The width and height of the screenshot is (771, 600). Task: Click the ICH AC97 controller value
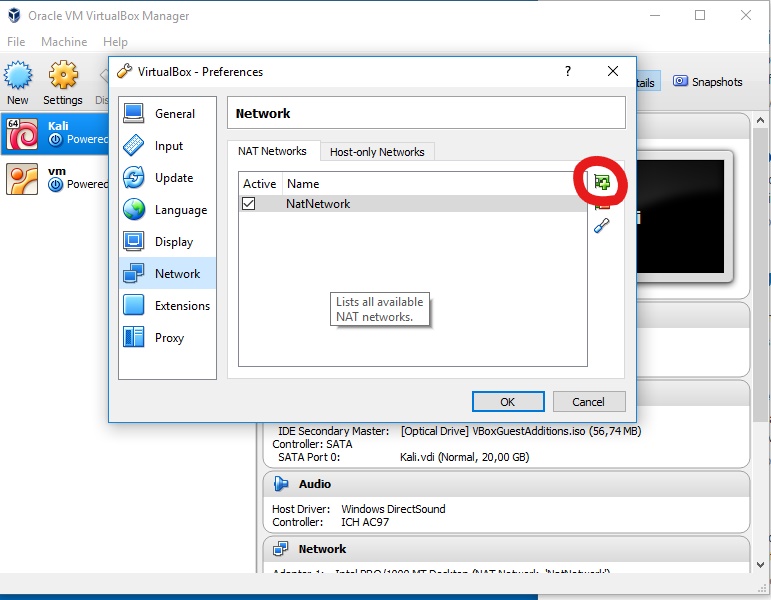pos(365,522)
